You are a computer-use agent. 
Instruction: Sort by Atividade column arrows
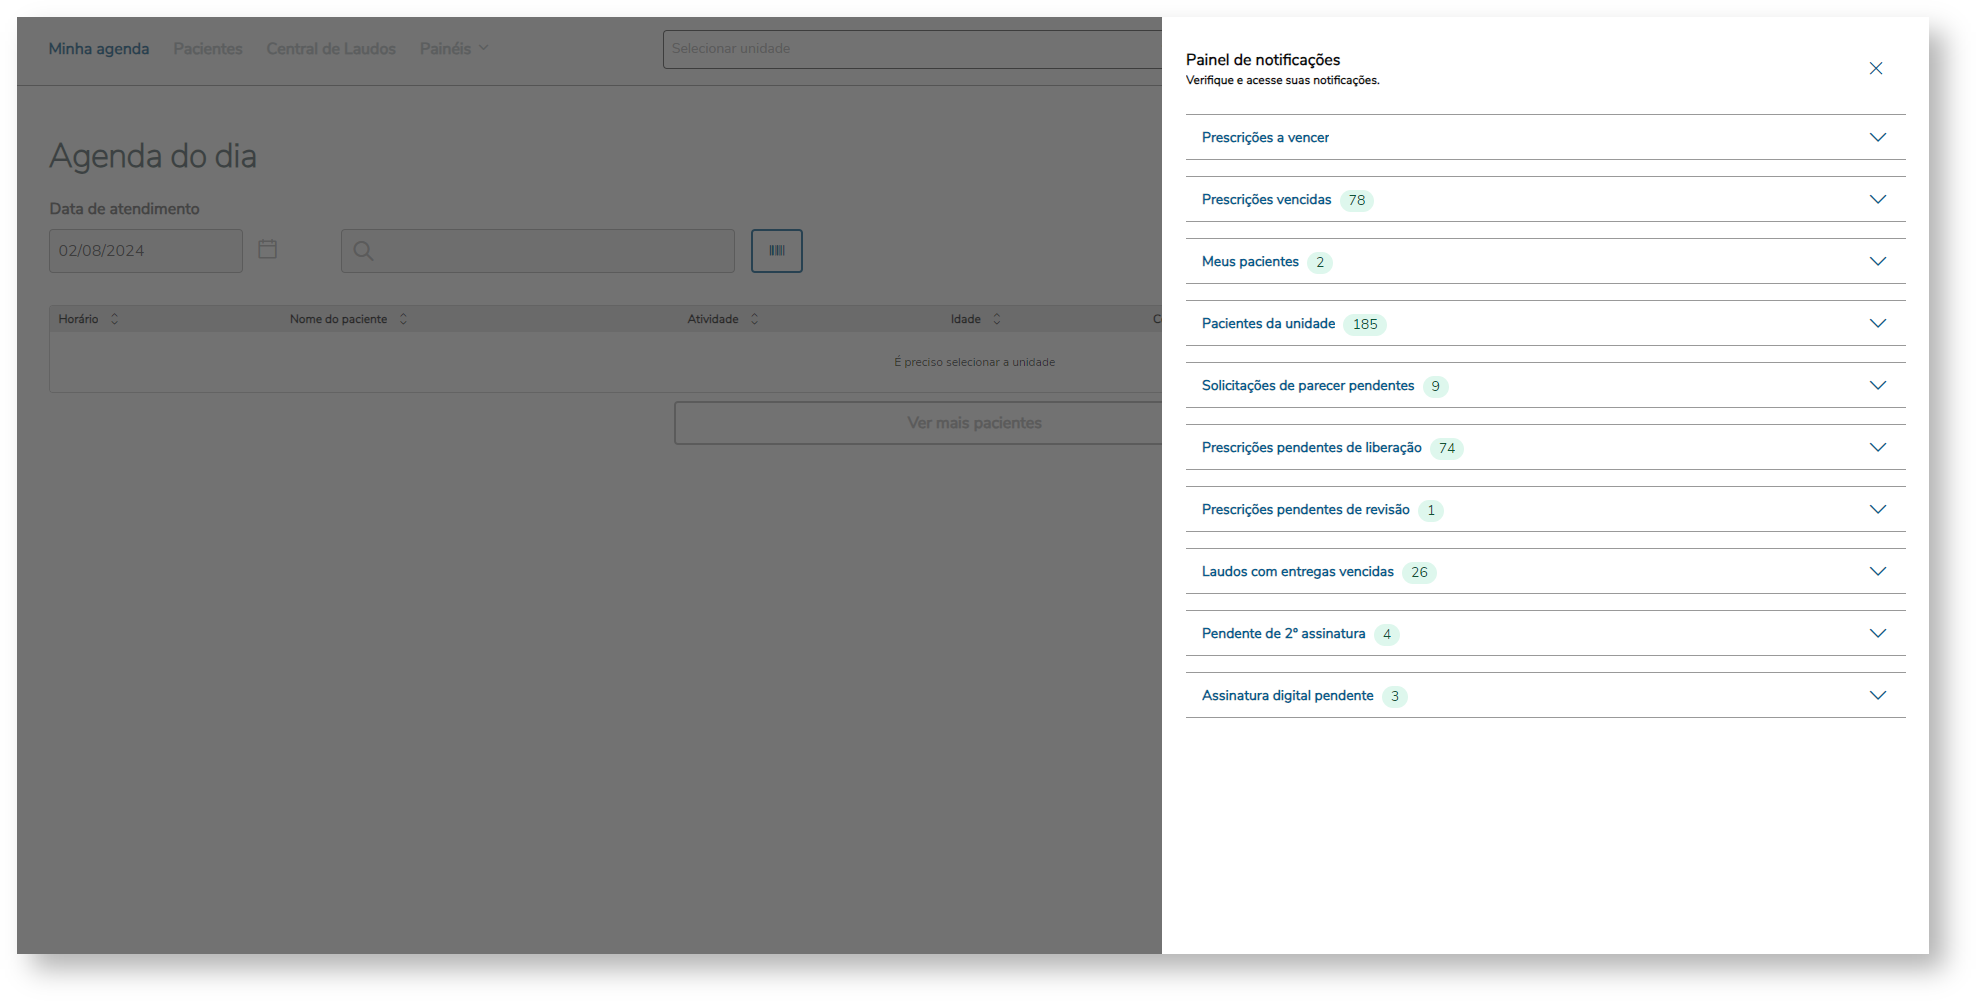pyautogui.click(x=755, y=319)
